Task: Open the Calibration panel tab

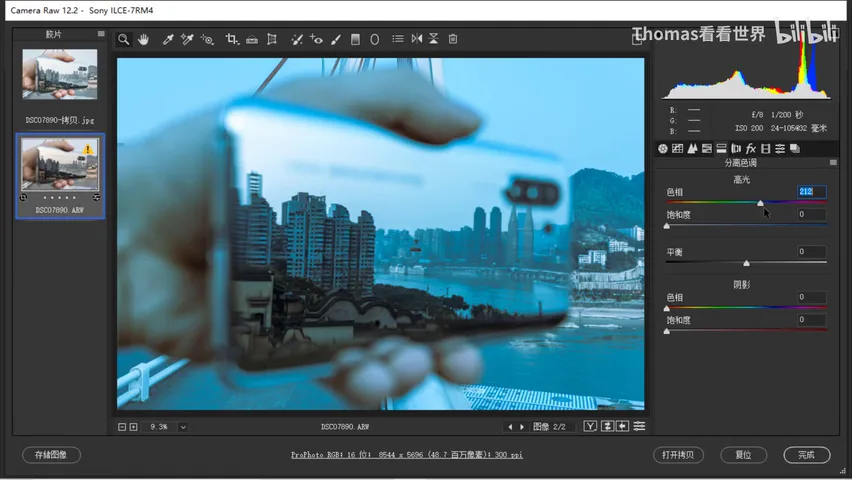Action: click(766, 148)
